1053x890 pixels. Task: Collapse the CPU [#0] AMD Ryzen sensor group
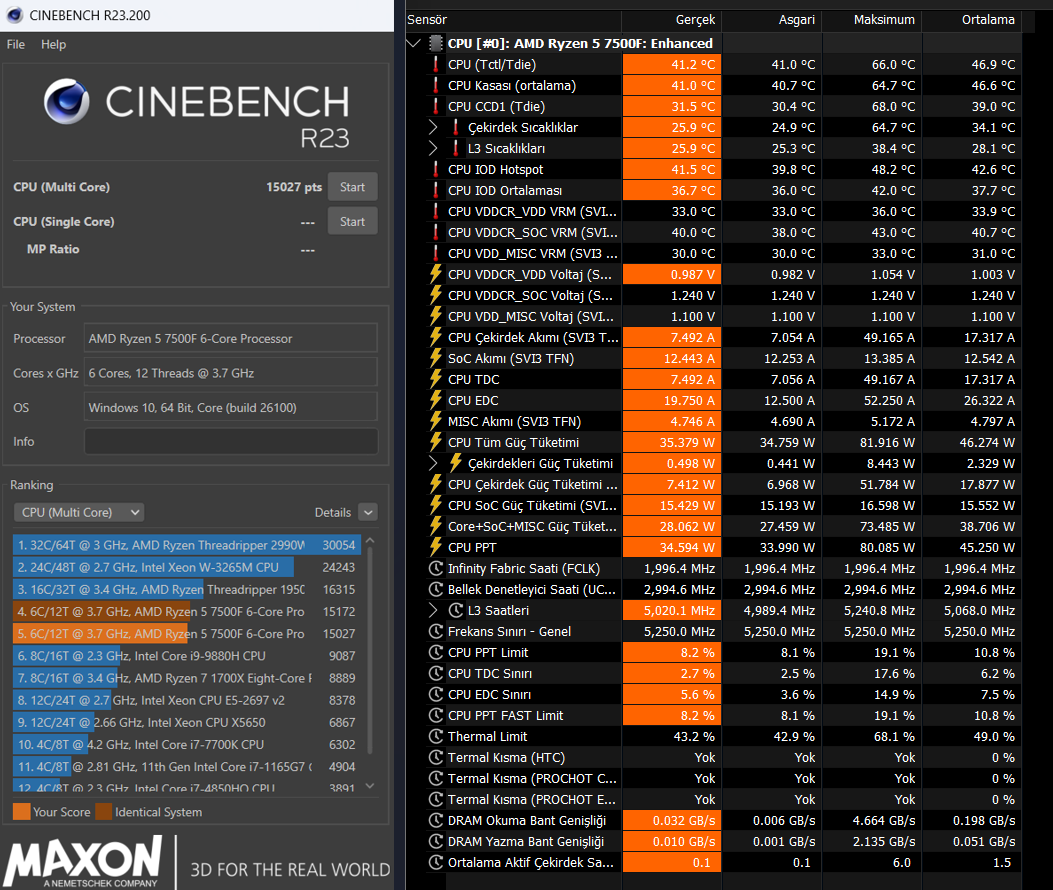414,44
